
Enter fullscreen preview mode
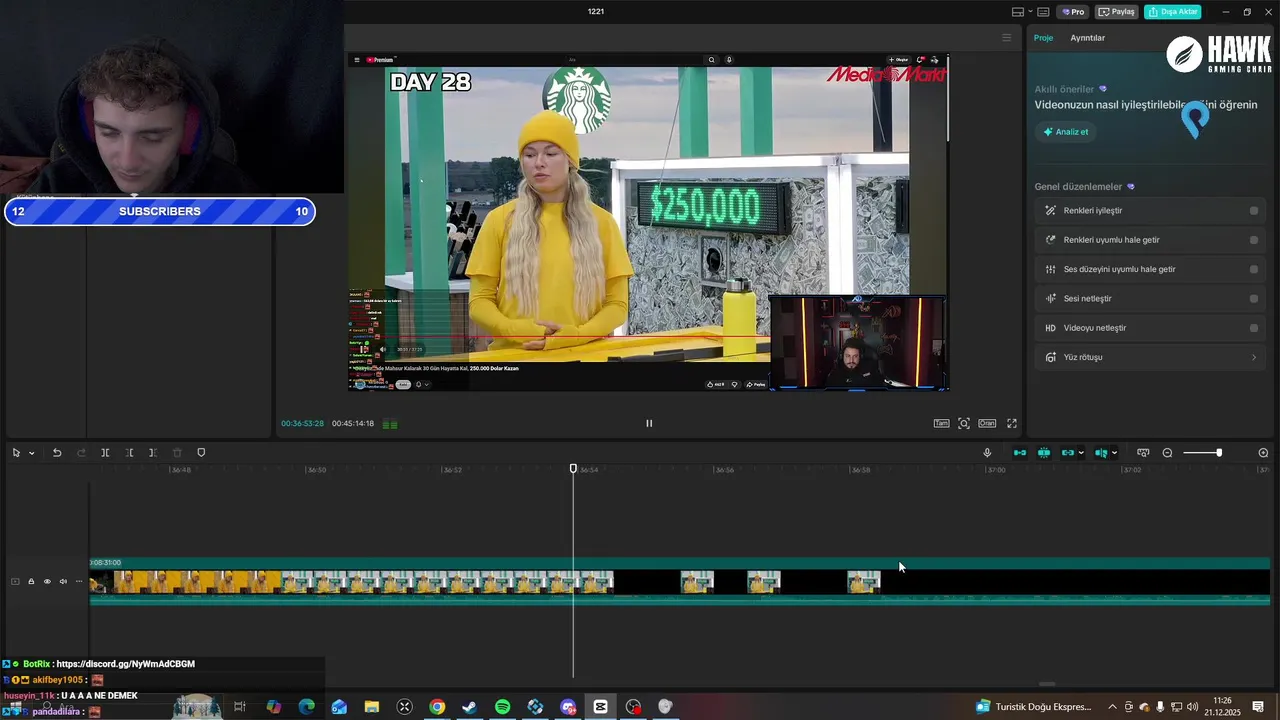coord(1012,423)
